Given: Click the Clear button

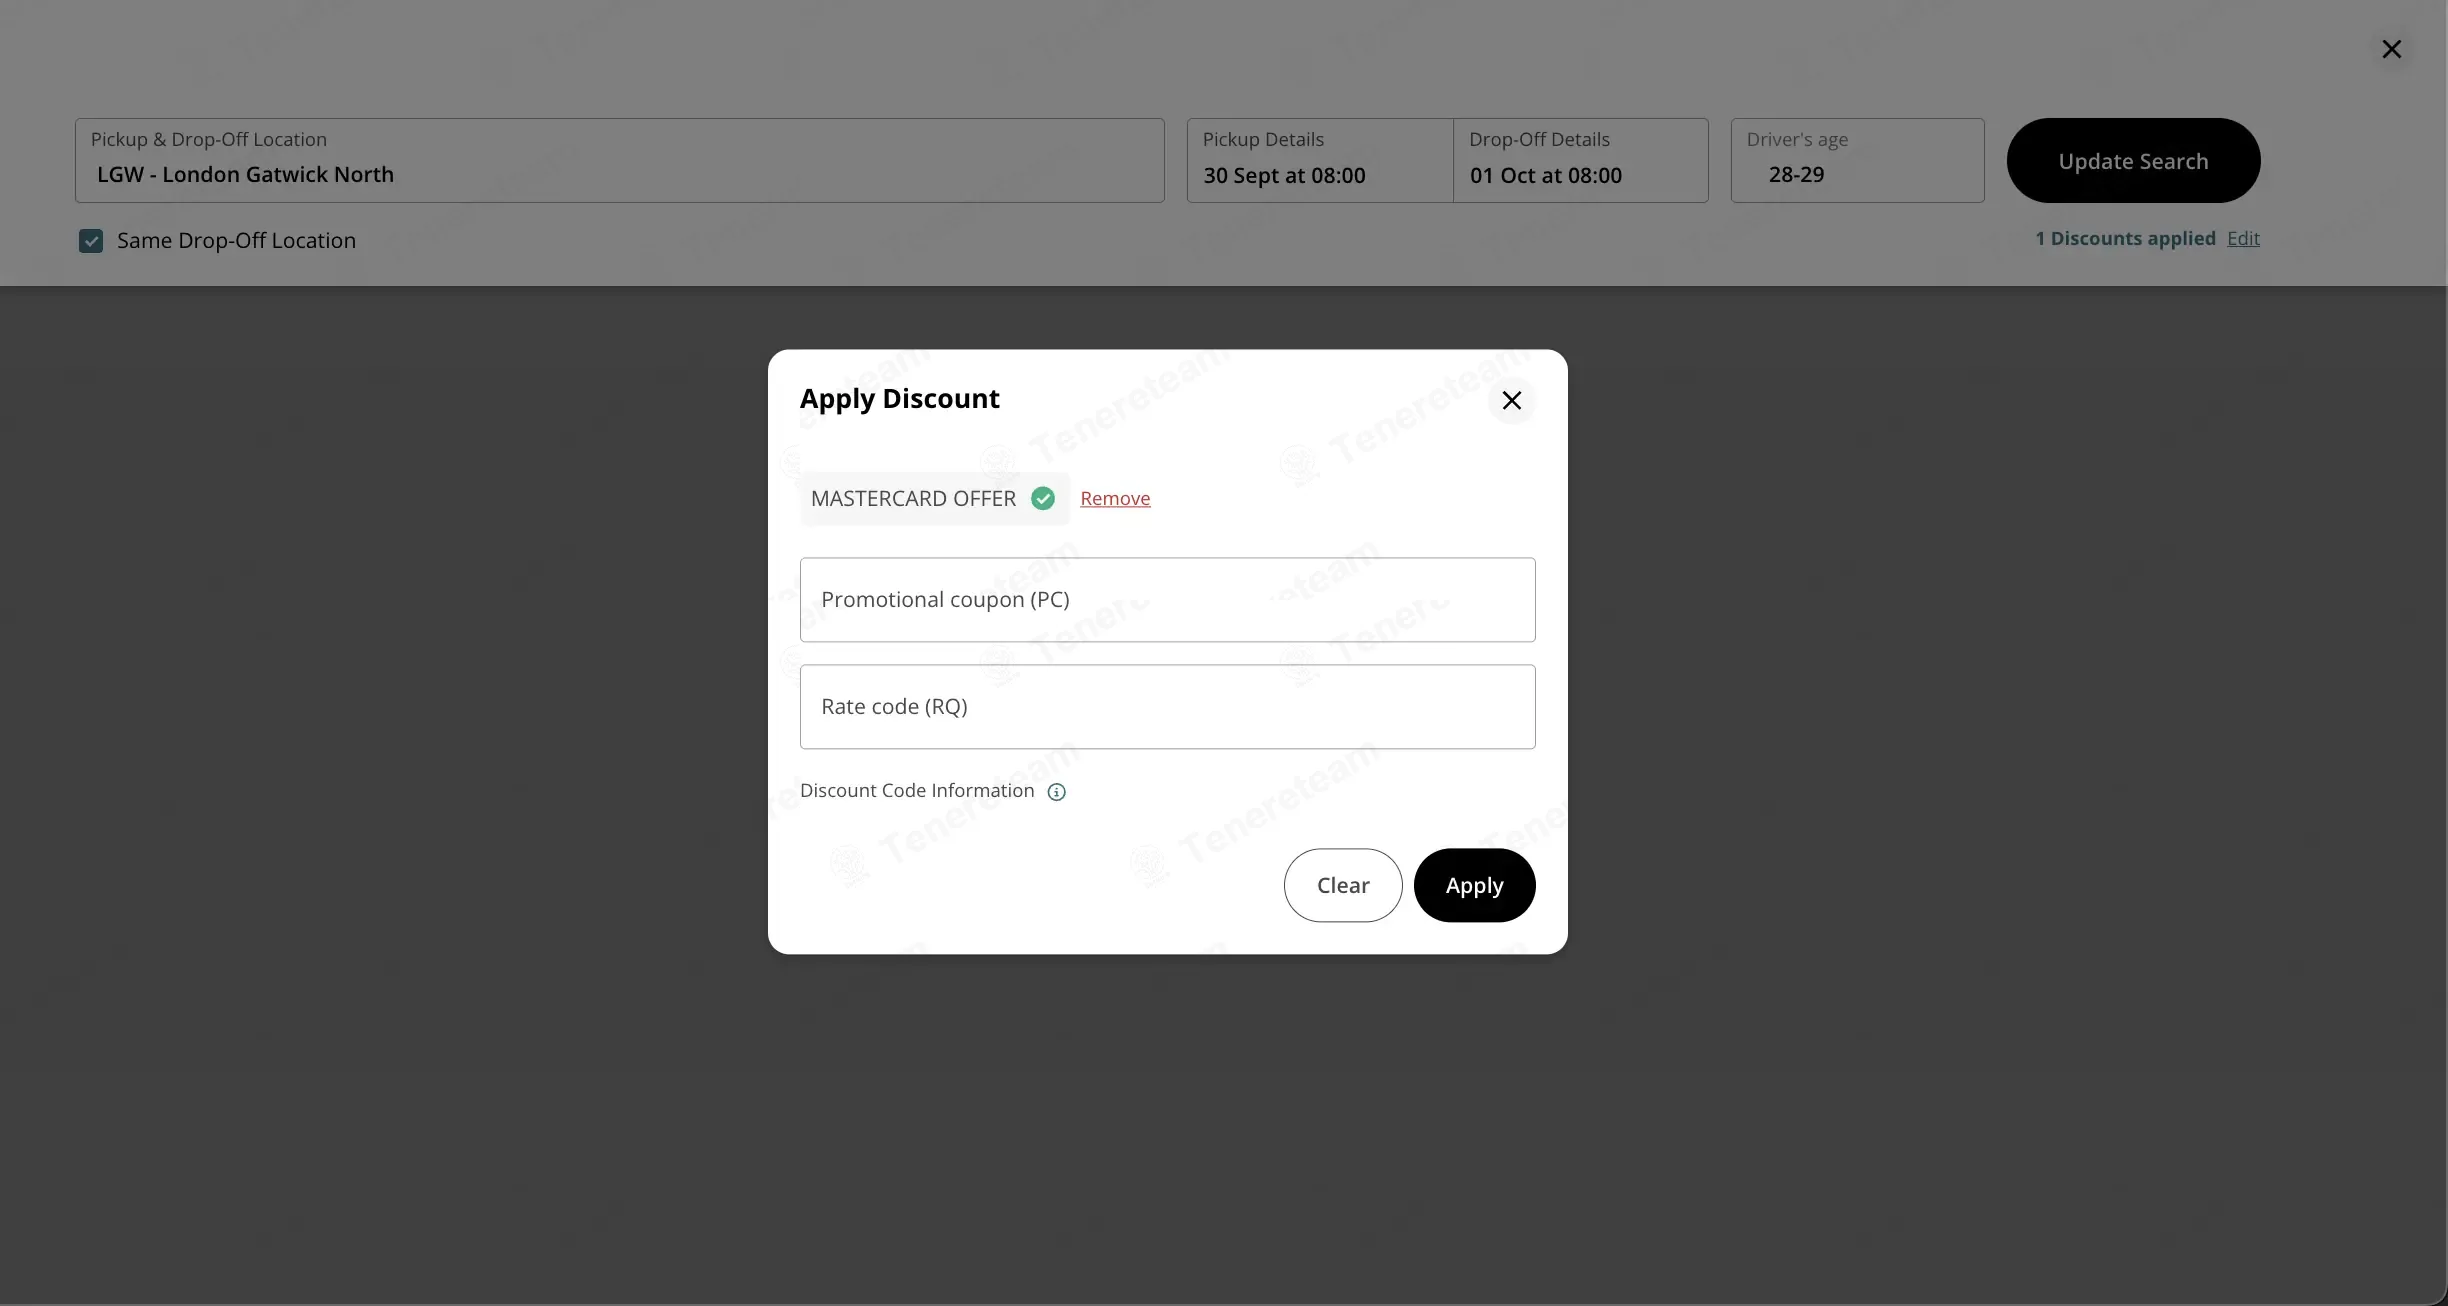Looking at the screenshot, I should point(1342,885).
